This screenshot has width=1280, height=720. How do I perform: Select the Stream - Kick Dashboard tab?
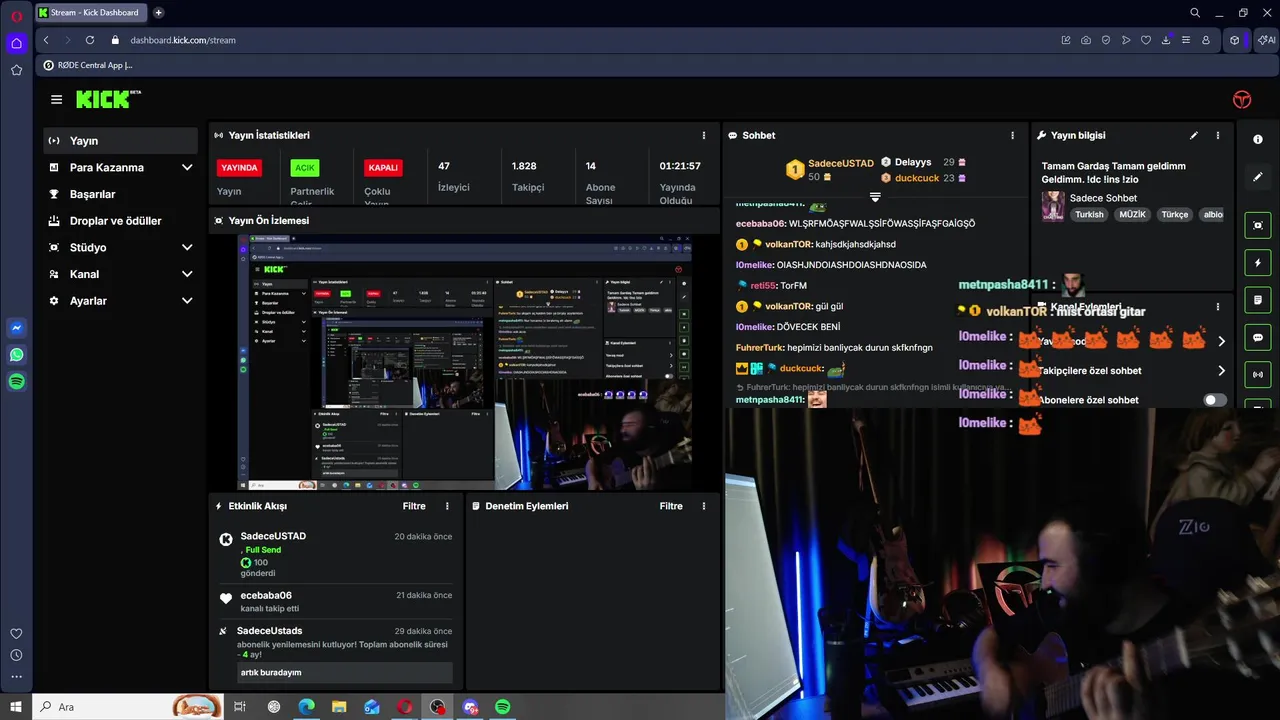point(90,13)
